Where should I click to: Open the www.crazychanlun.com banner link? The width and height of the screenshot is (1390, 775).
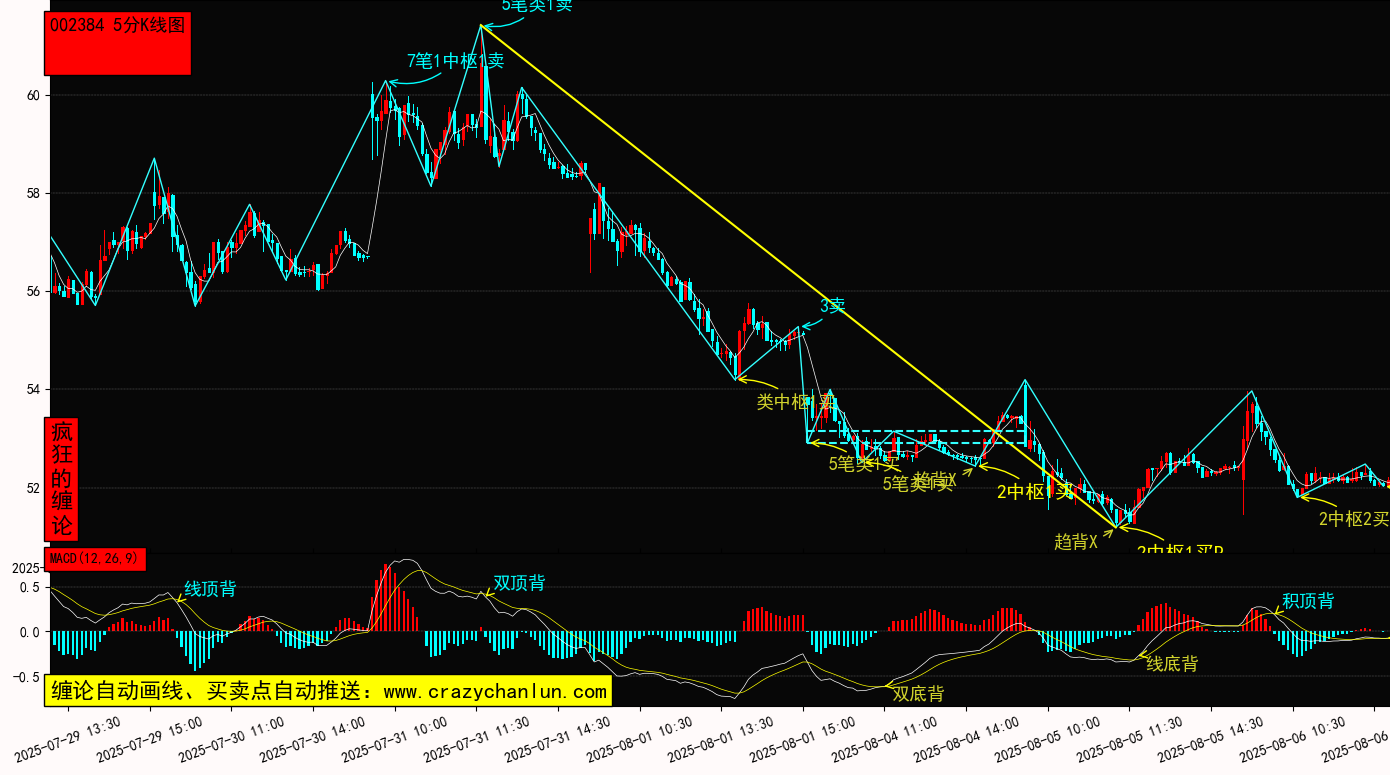click(328, 691)
